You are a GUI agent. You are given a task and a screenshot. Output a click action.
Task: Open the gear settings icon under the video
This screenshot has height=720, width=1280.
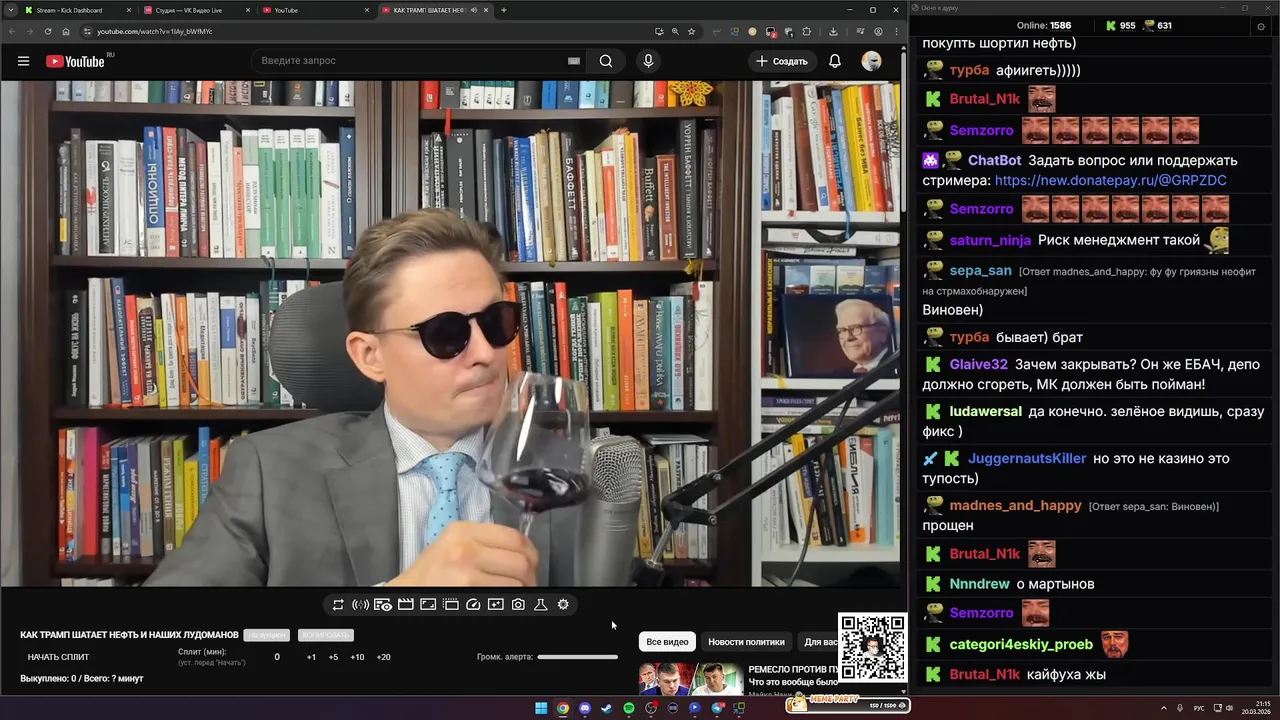tap(563, 605)
